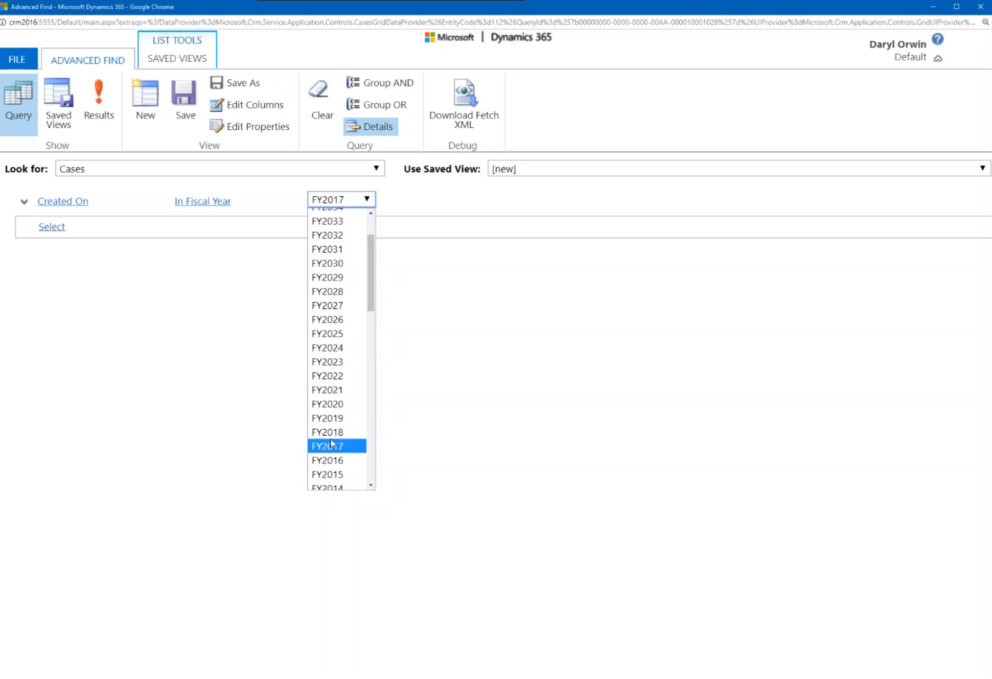
Task: Open the FILE tab
Action: pyautogui.click(x=17, y=59)
